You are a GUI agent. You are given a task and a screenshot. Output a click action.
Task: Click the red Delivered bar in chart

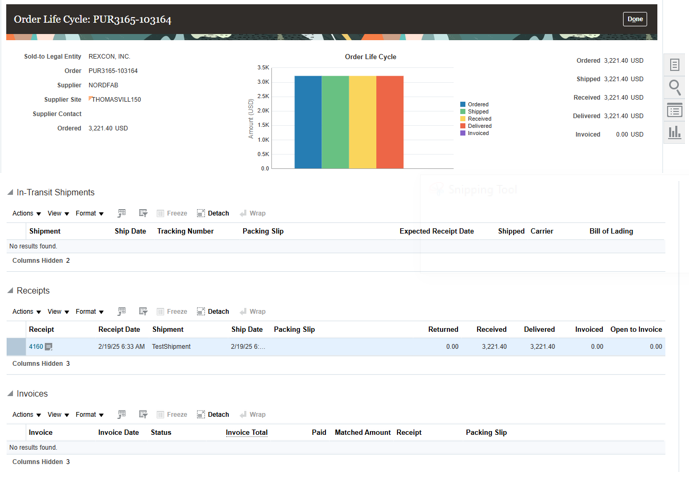[x=390, y=122]
